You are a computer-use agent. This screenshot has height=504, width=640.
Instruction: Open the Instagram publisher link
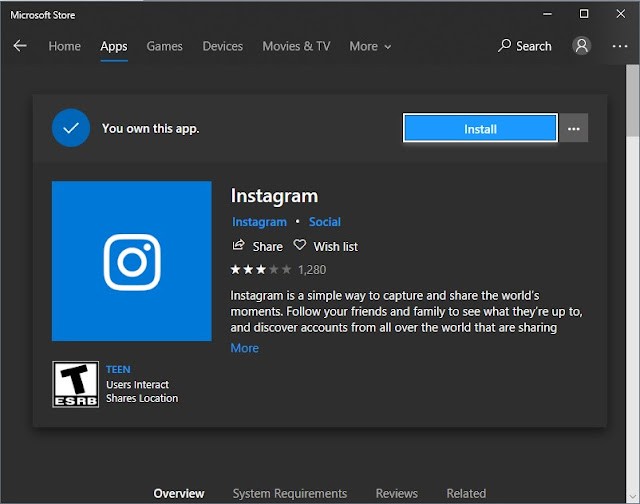(x=259, y=222)
